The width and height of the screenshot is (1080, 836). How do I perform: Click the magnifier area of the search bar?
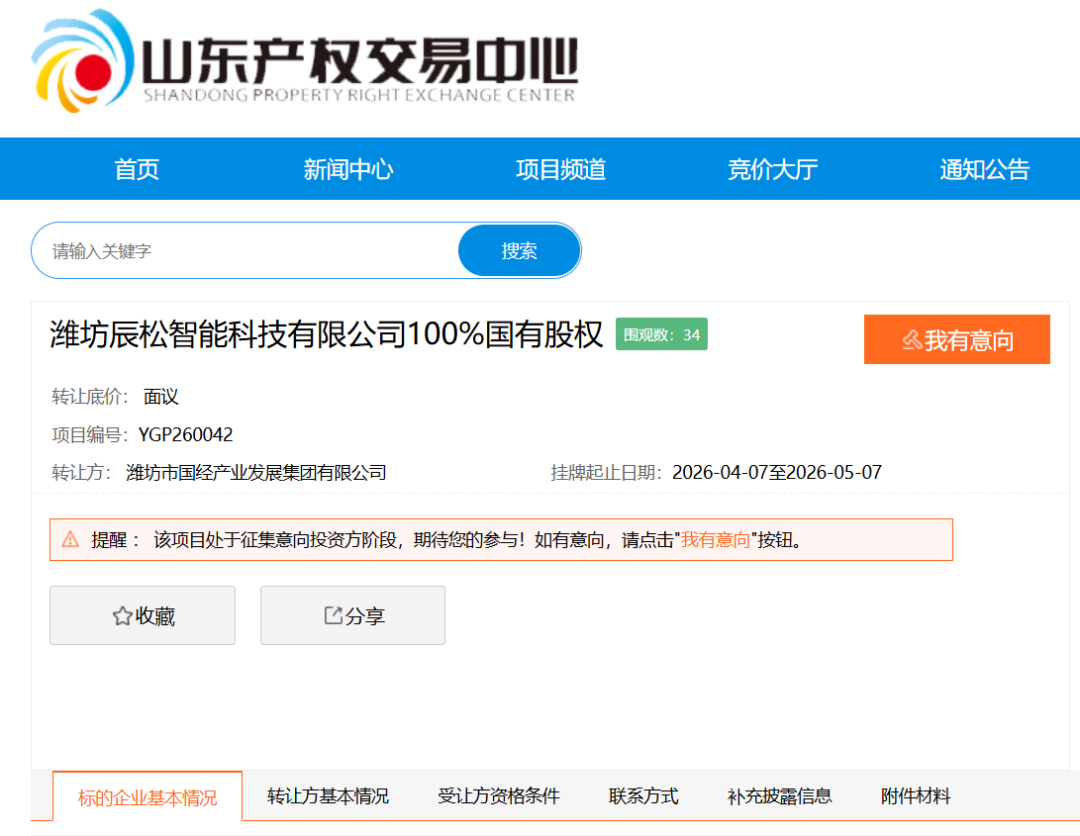[x=519, y=250]
